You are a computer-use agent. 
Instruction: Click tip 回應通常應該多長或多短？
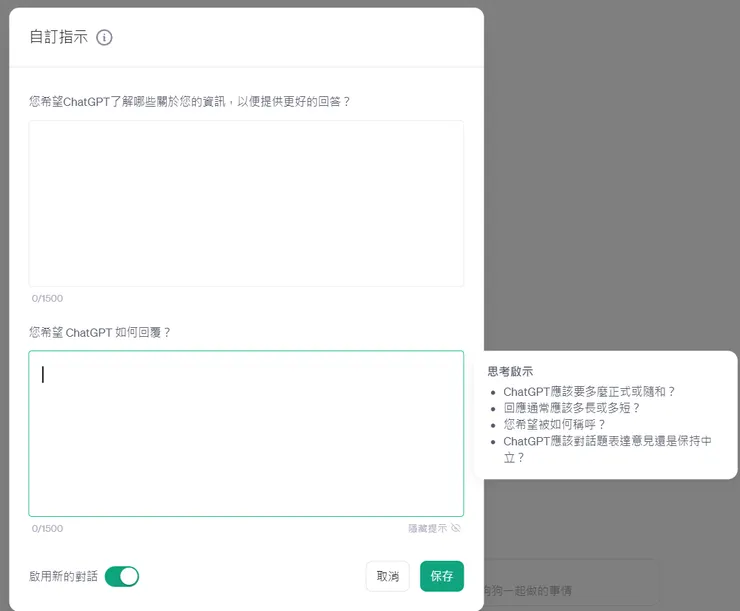pyautogui.click(x=572, y=408)
